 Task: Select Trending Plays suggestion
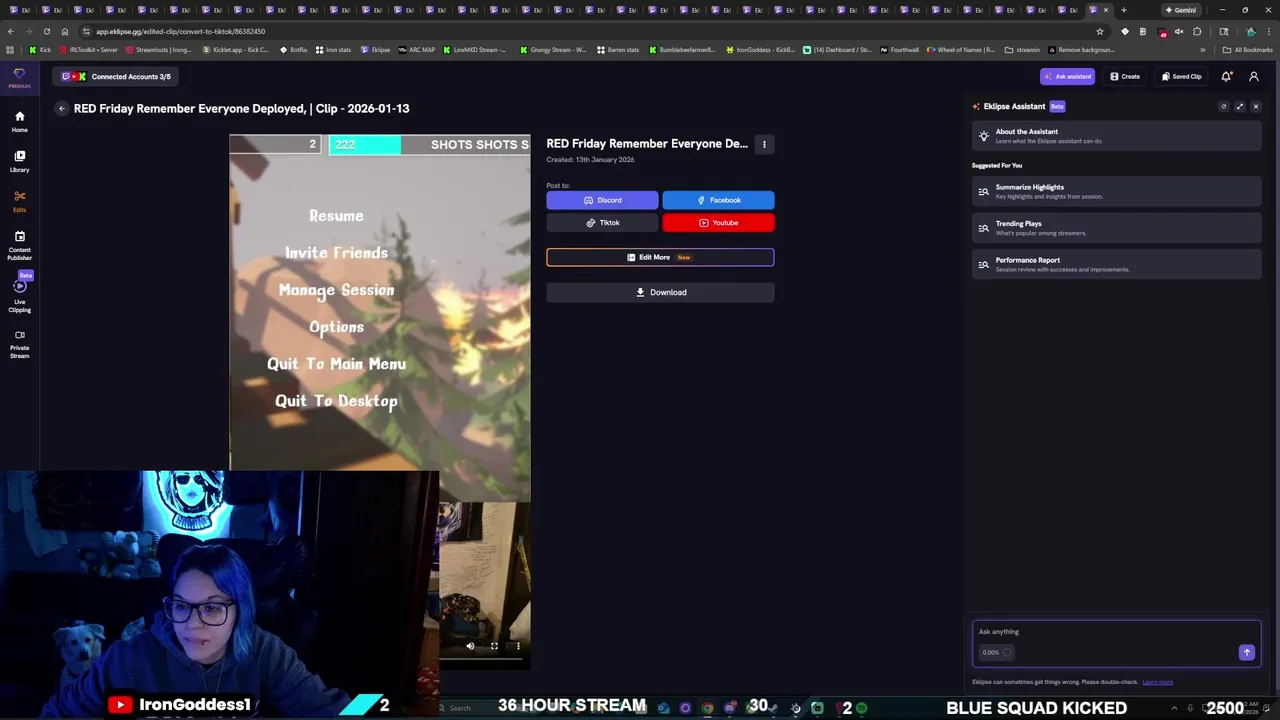[x=1117, y=228]
